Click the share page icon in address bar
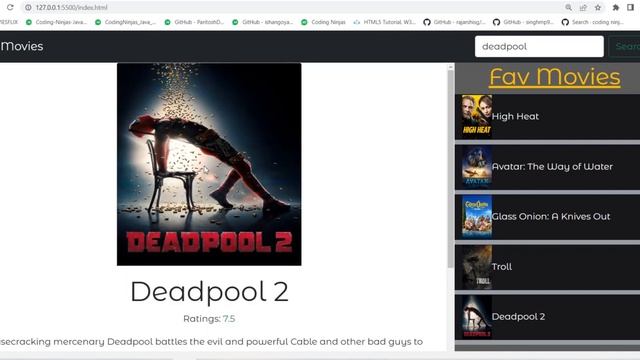 pos(583,7)
